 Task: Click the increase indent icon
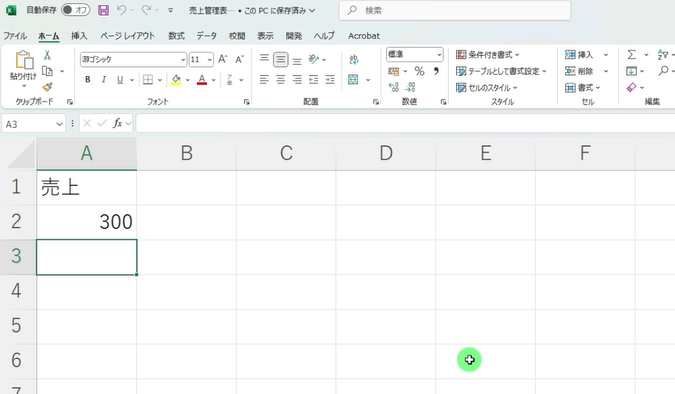(330, 80)
